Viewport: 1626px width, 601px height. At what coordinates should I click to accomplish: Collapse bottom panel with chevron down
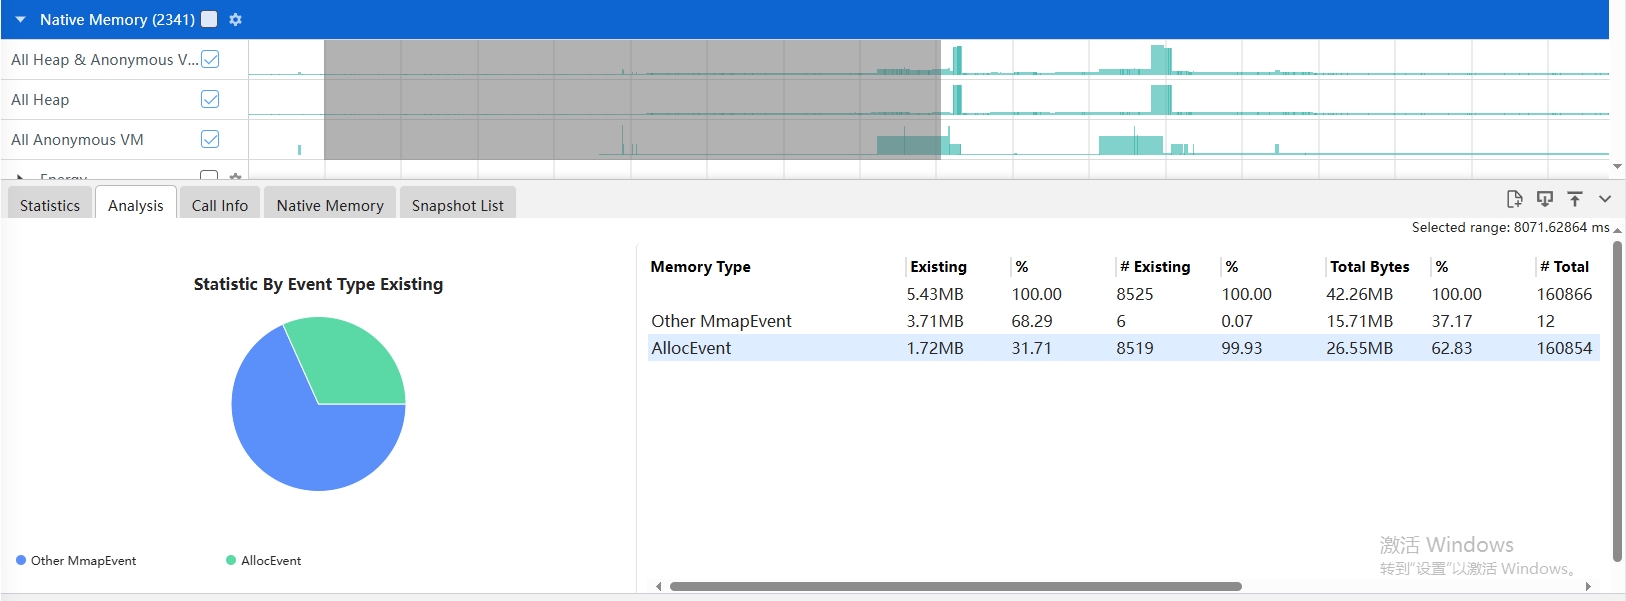coord(1605,199)
